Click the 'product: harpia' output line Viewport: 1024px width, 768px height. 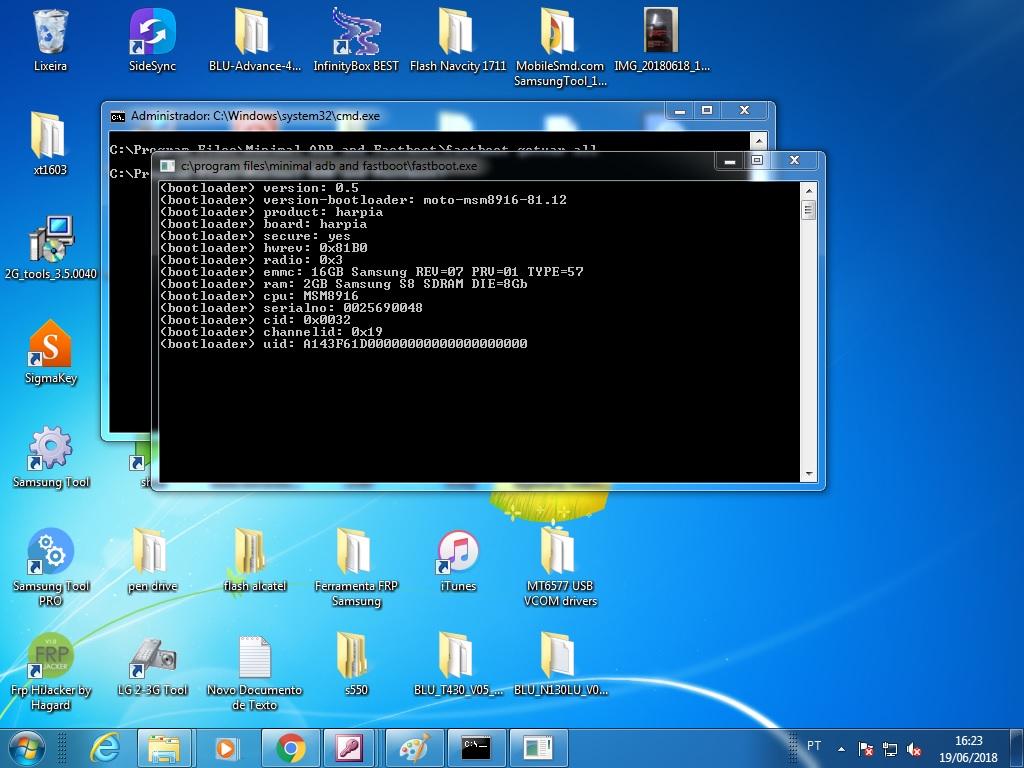(272, 212)
